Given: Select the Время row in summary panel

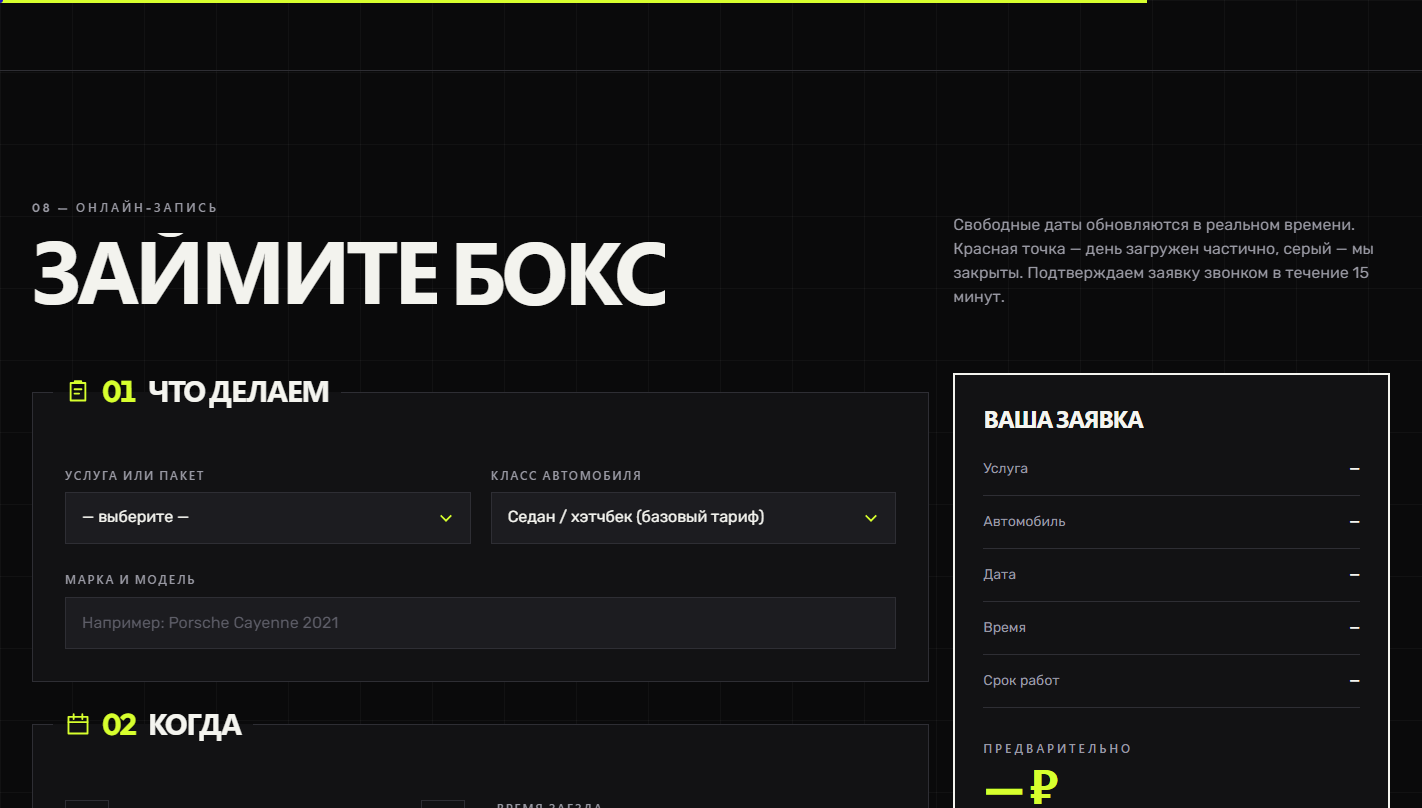Looking at the screenshot, I should tap(1171, 628).
